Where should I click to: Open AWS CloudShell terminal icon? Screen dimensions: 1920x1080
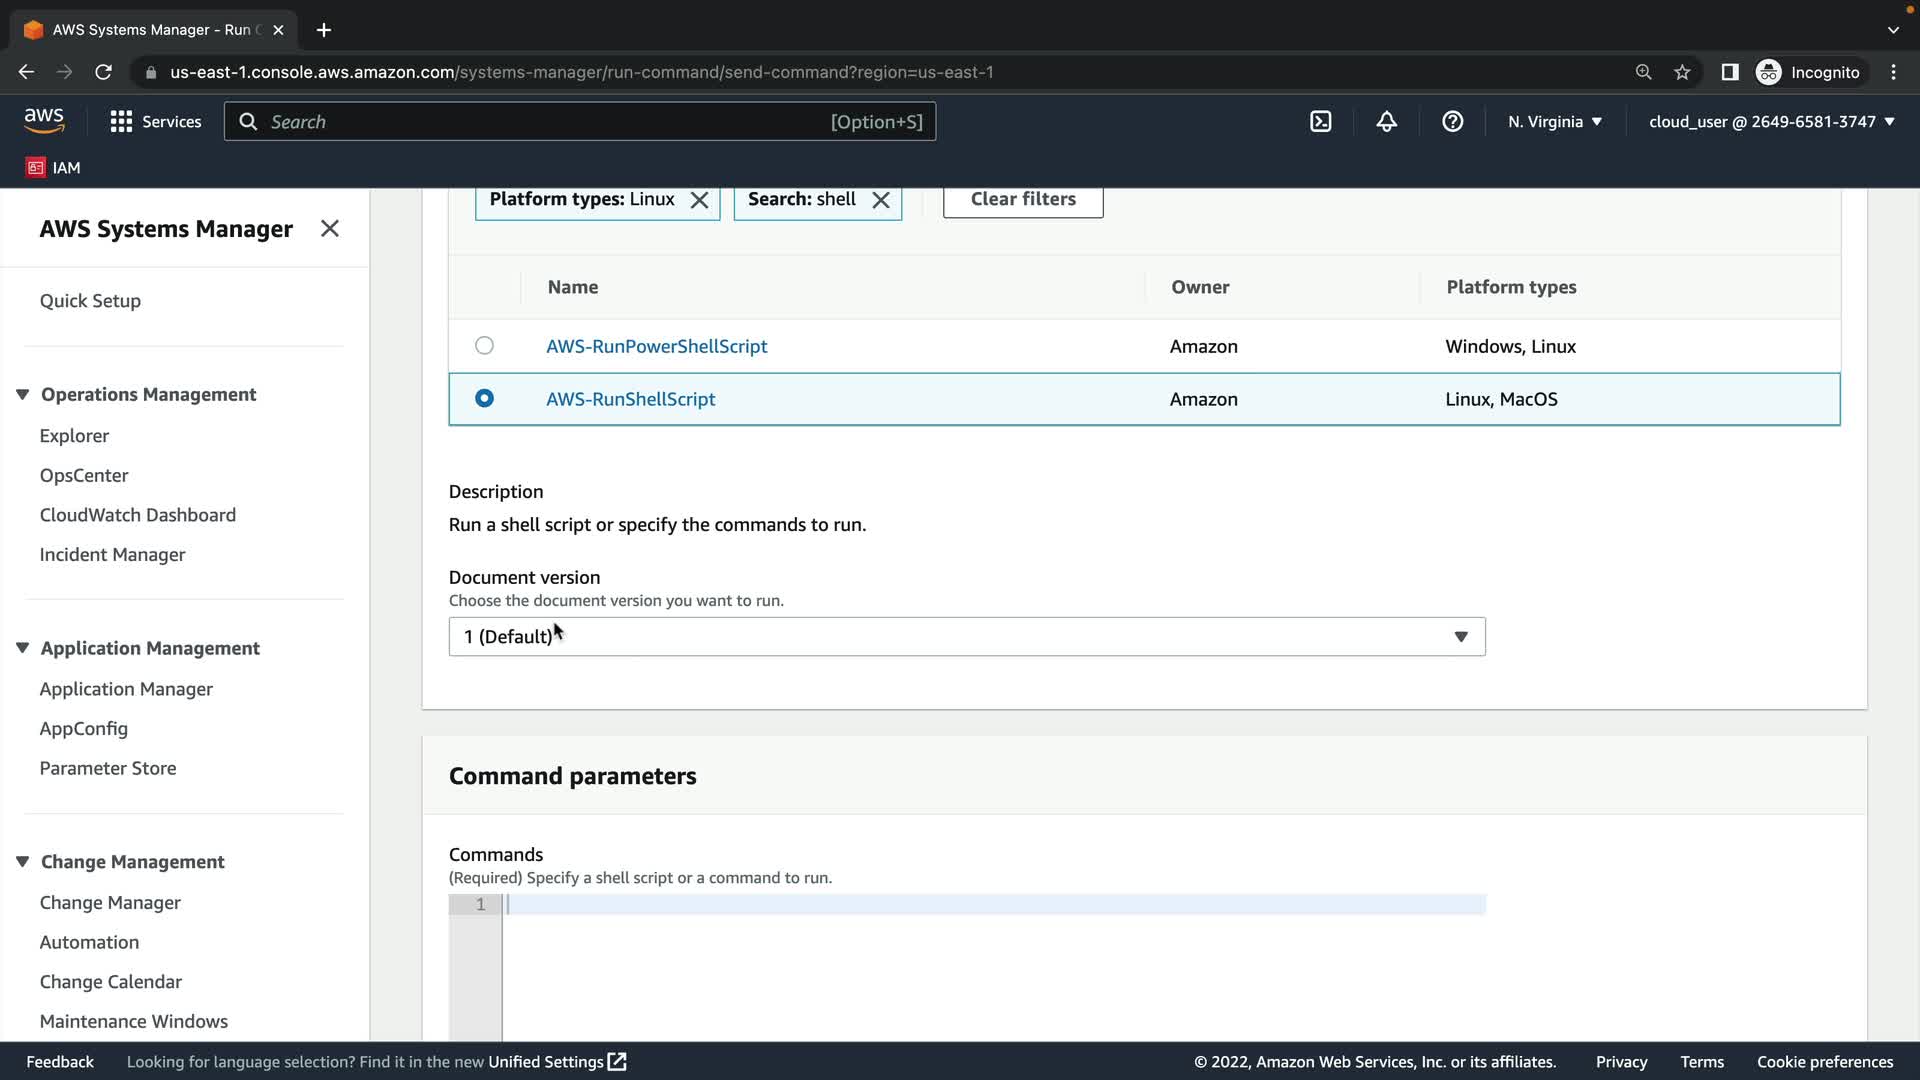(1320, 122)
